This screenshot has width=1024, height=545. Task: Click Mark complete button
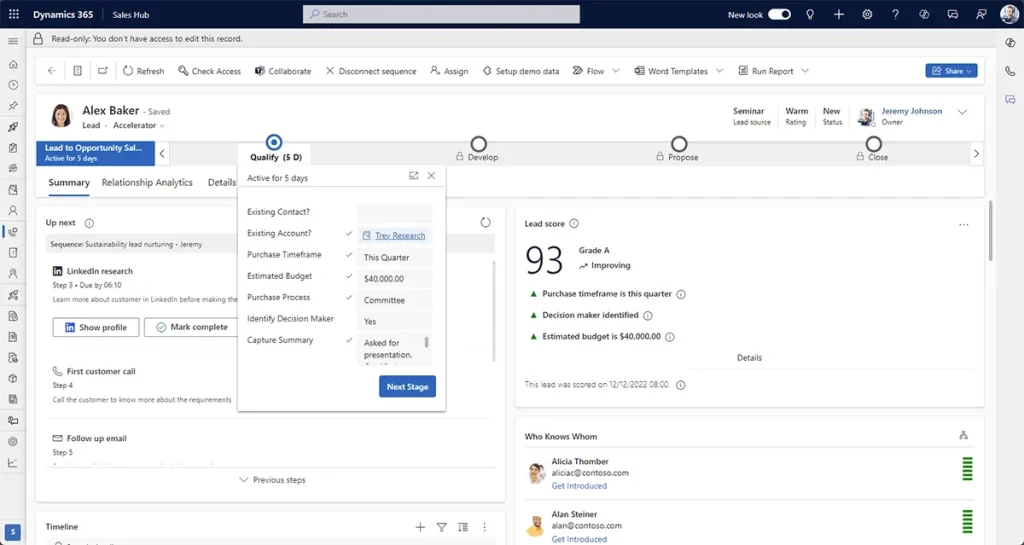click(191, 327)
